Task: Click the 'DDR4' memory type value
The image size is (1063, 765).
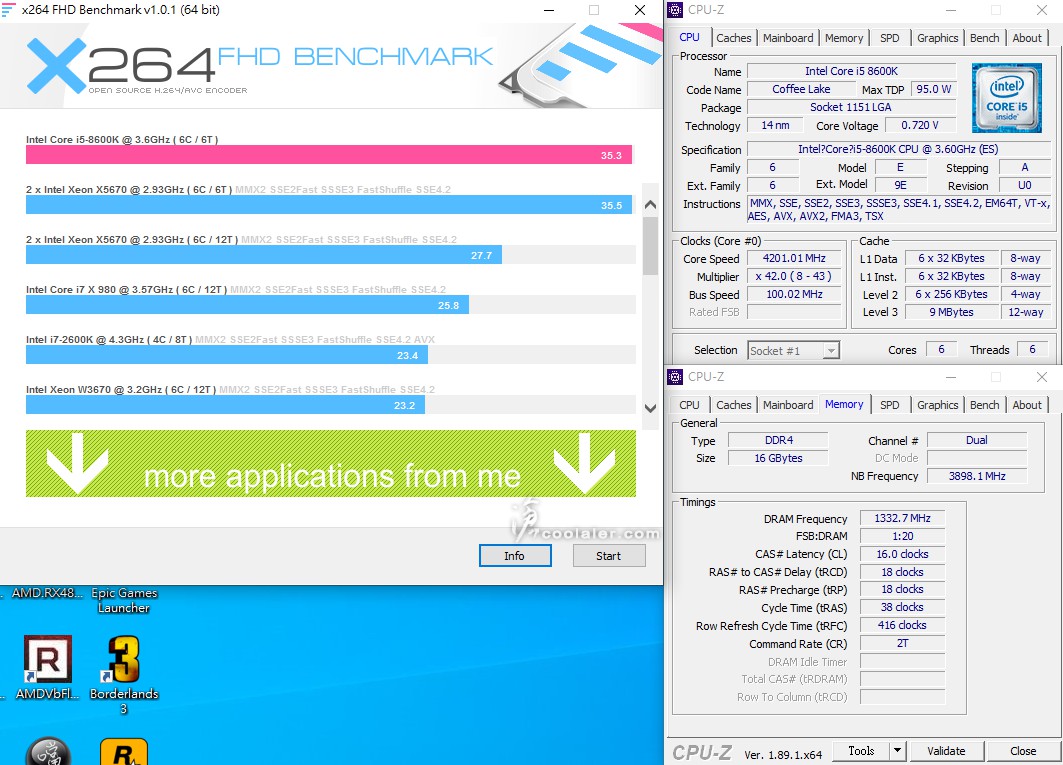Action: [778, 440]
